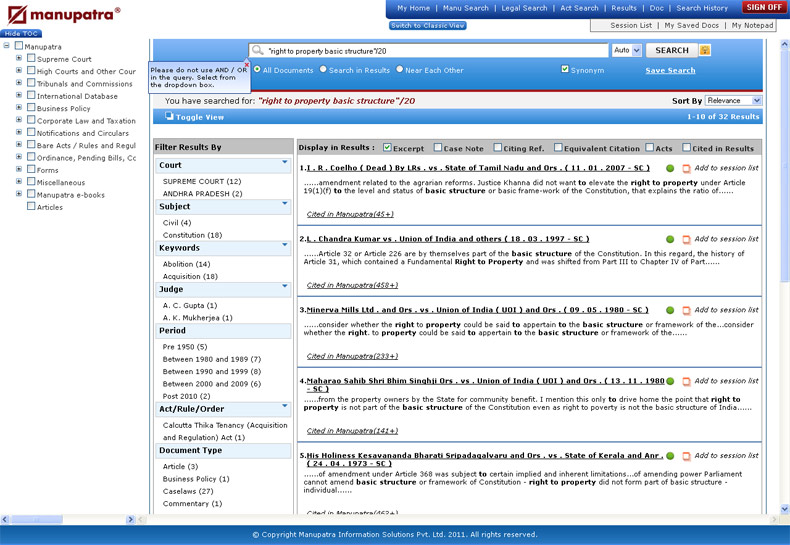Screen dimensions: 790x545
Task: Open Manu Search menu item
Action: click(466, 8)
